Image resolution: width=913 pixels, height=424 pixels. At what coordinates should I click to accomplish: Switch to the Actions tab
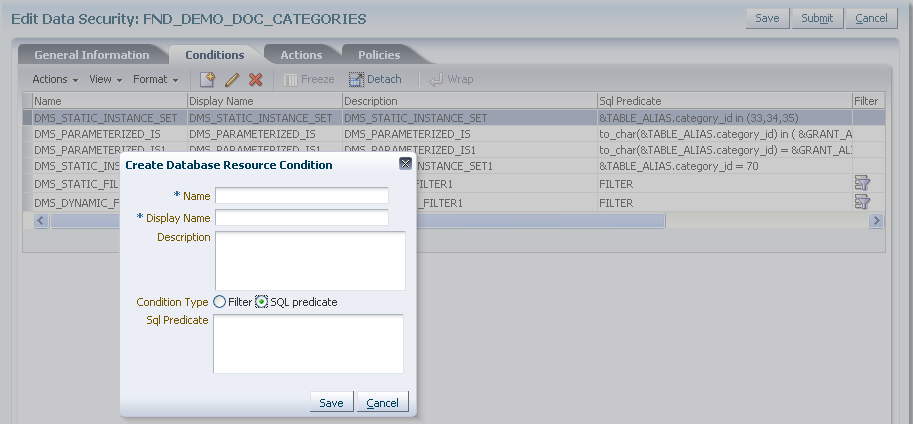301,55
